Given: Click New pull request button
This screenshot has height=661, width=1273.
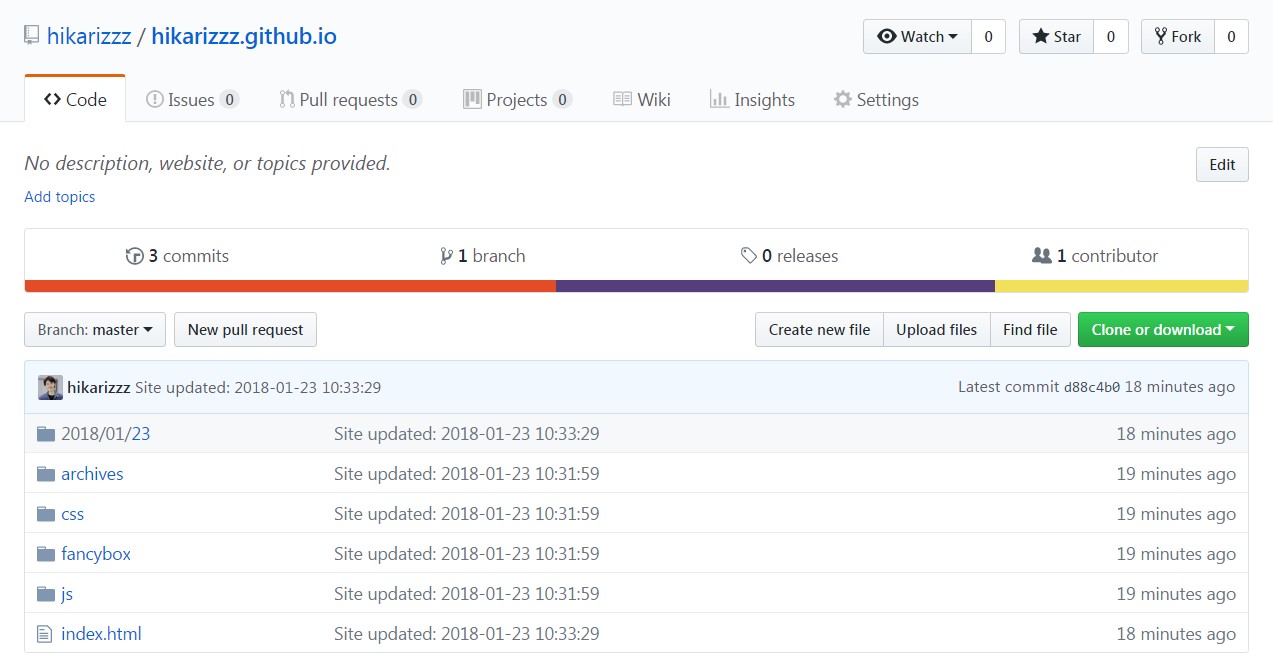Looking at the screenshot, I should pos(245,329).
